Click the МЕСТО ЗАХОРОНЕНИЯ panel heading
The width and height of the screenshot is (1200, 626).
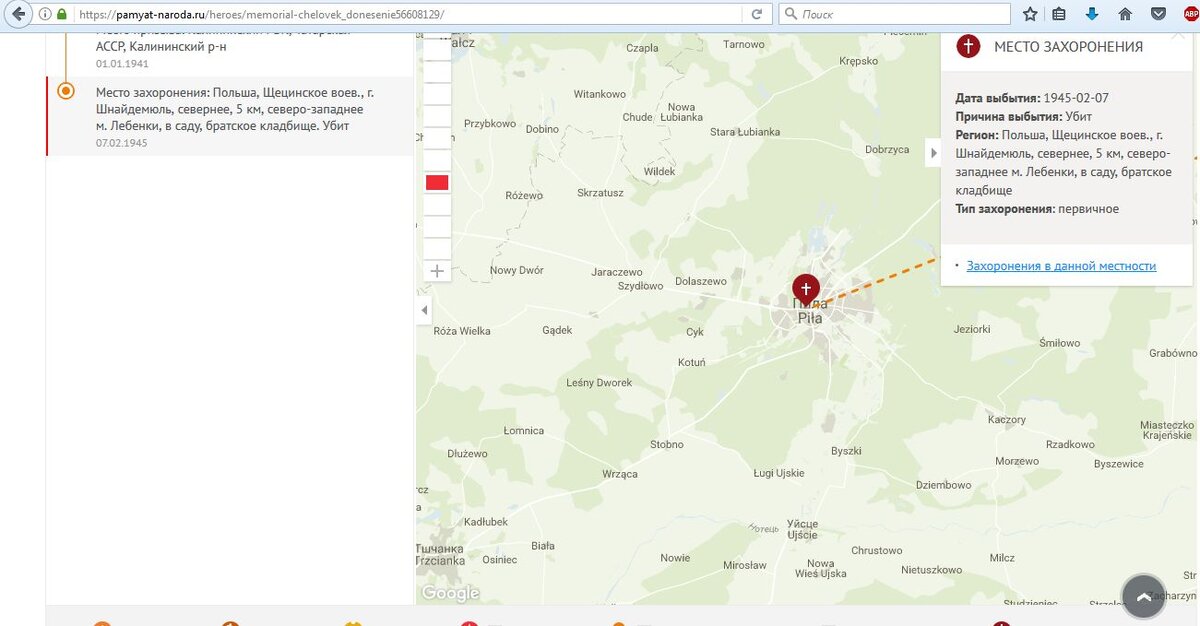[1068, 47]
